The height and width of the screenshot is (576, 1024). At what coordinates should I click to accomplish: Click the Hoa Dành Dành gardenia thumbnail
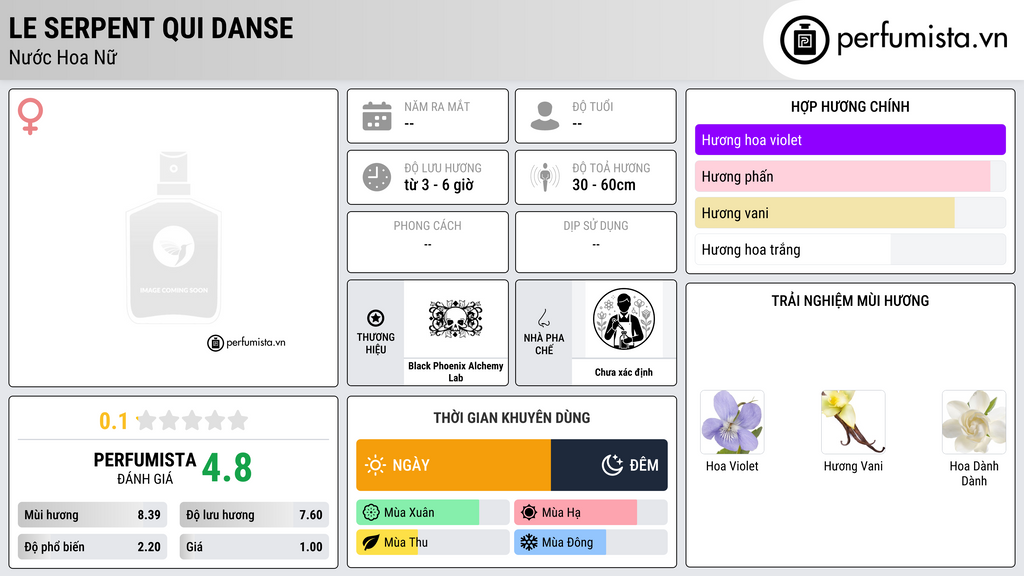pos(974,423)
